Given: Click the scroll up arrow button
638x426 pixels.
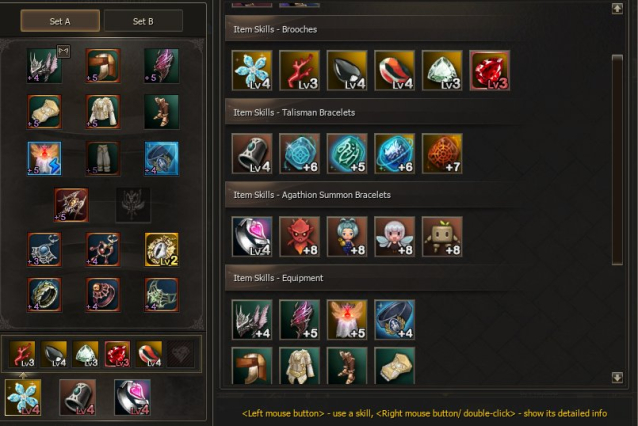Looking at the screenshot, I should 617,8.
